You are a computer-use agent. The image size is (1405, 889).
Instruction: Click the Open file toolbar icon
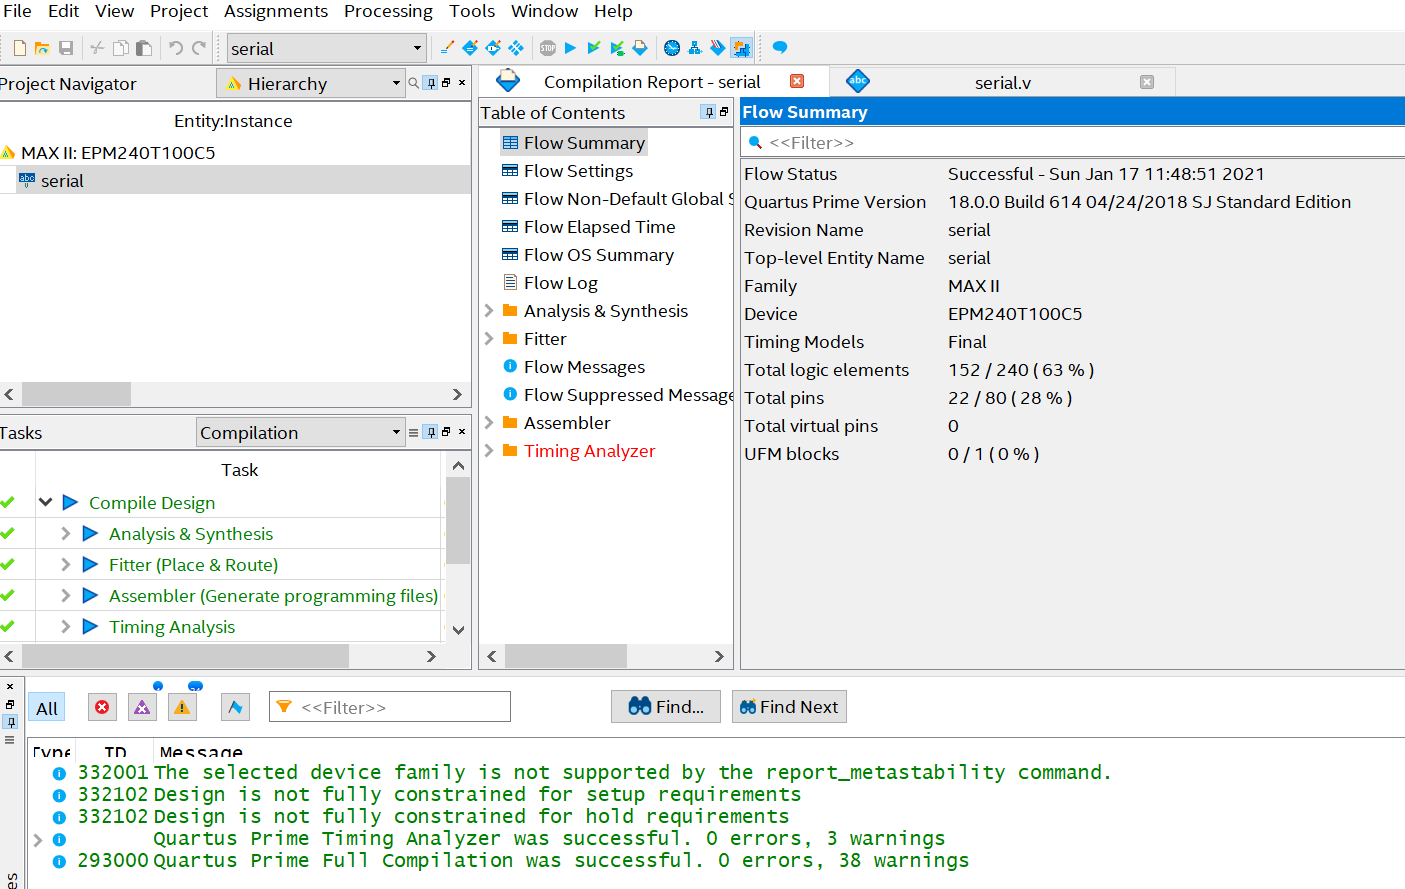coord(42,48)
